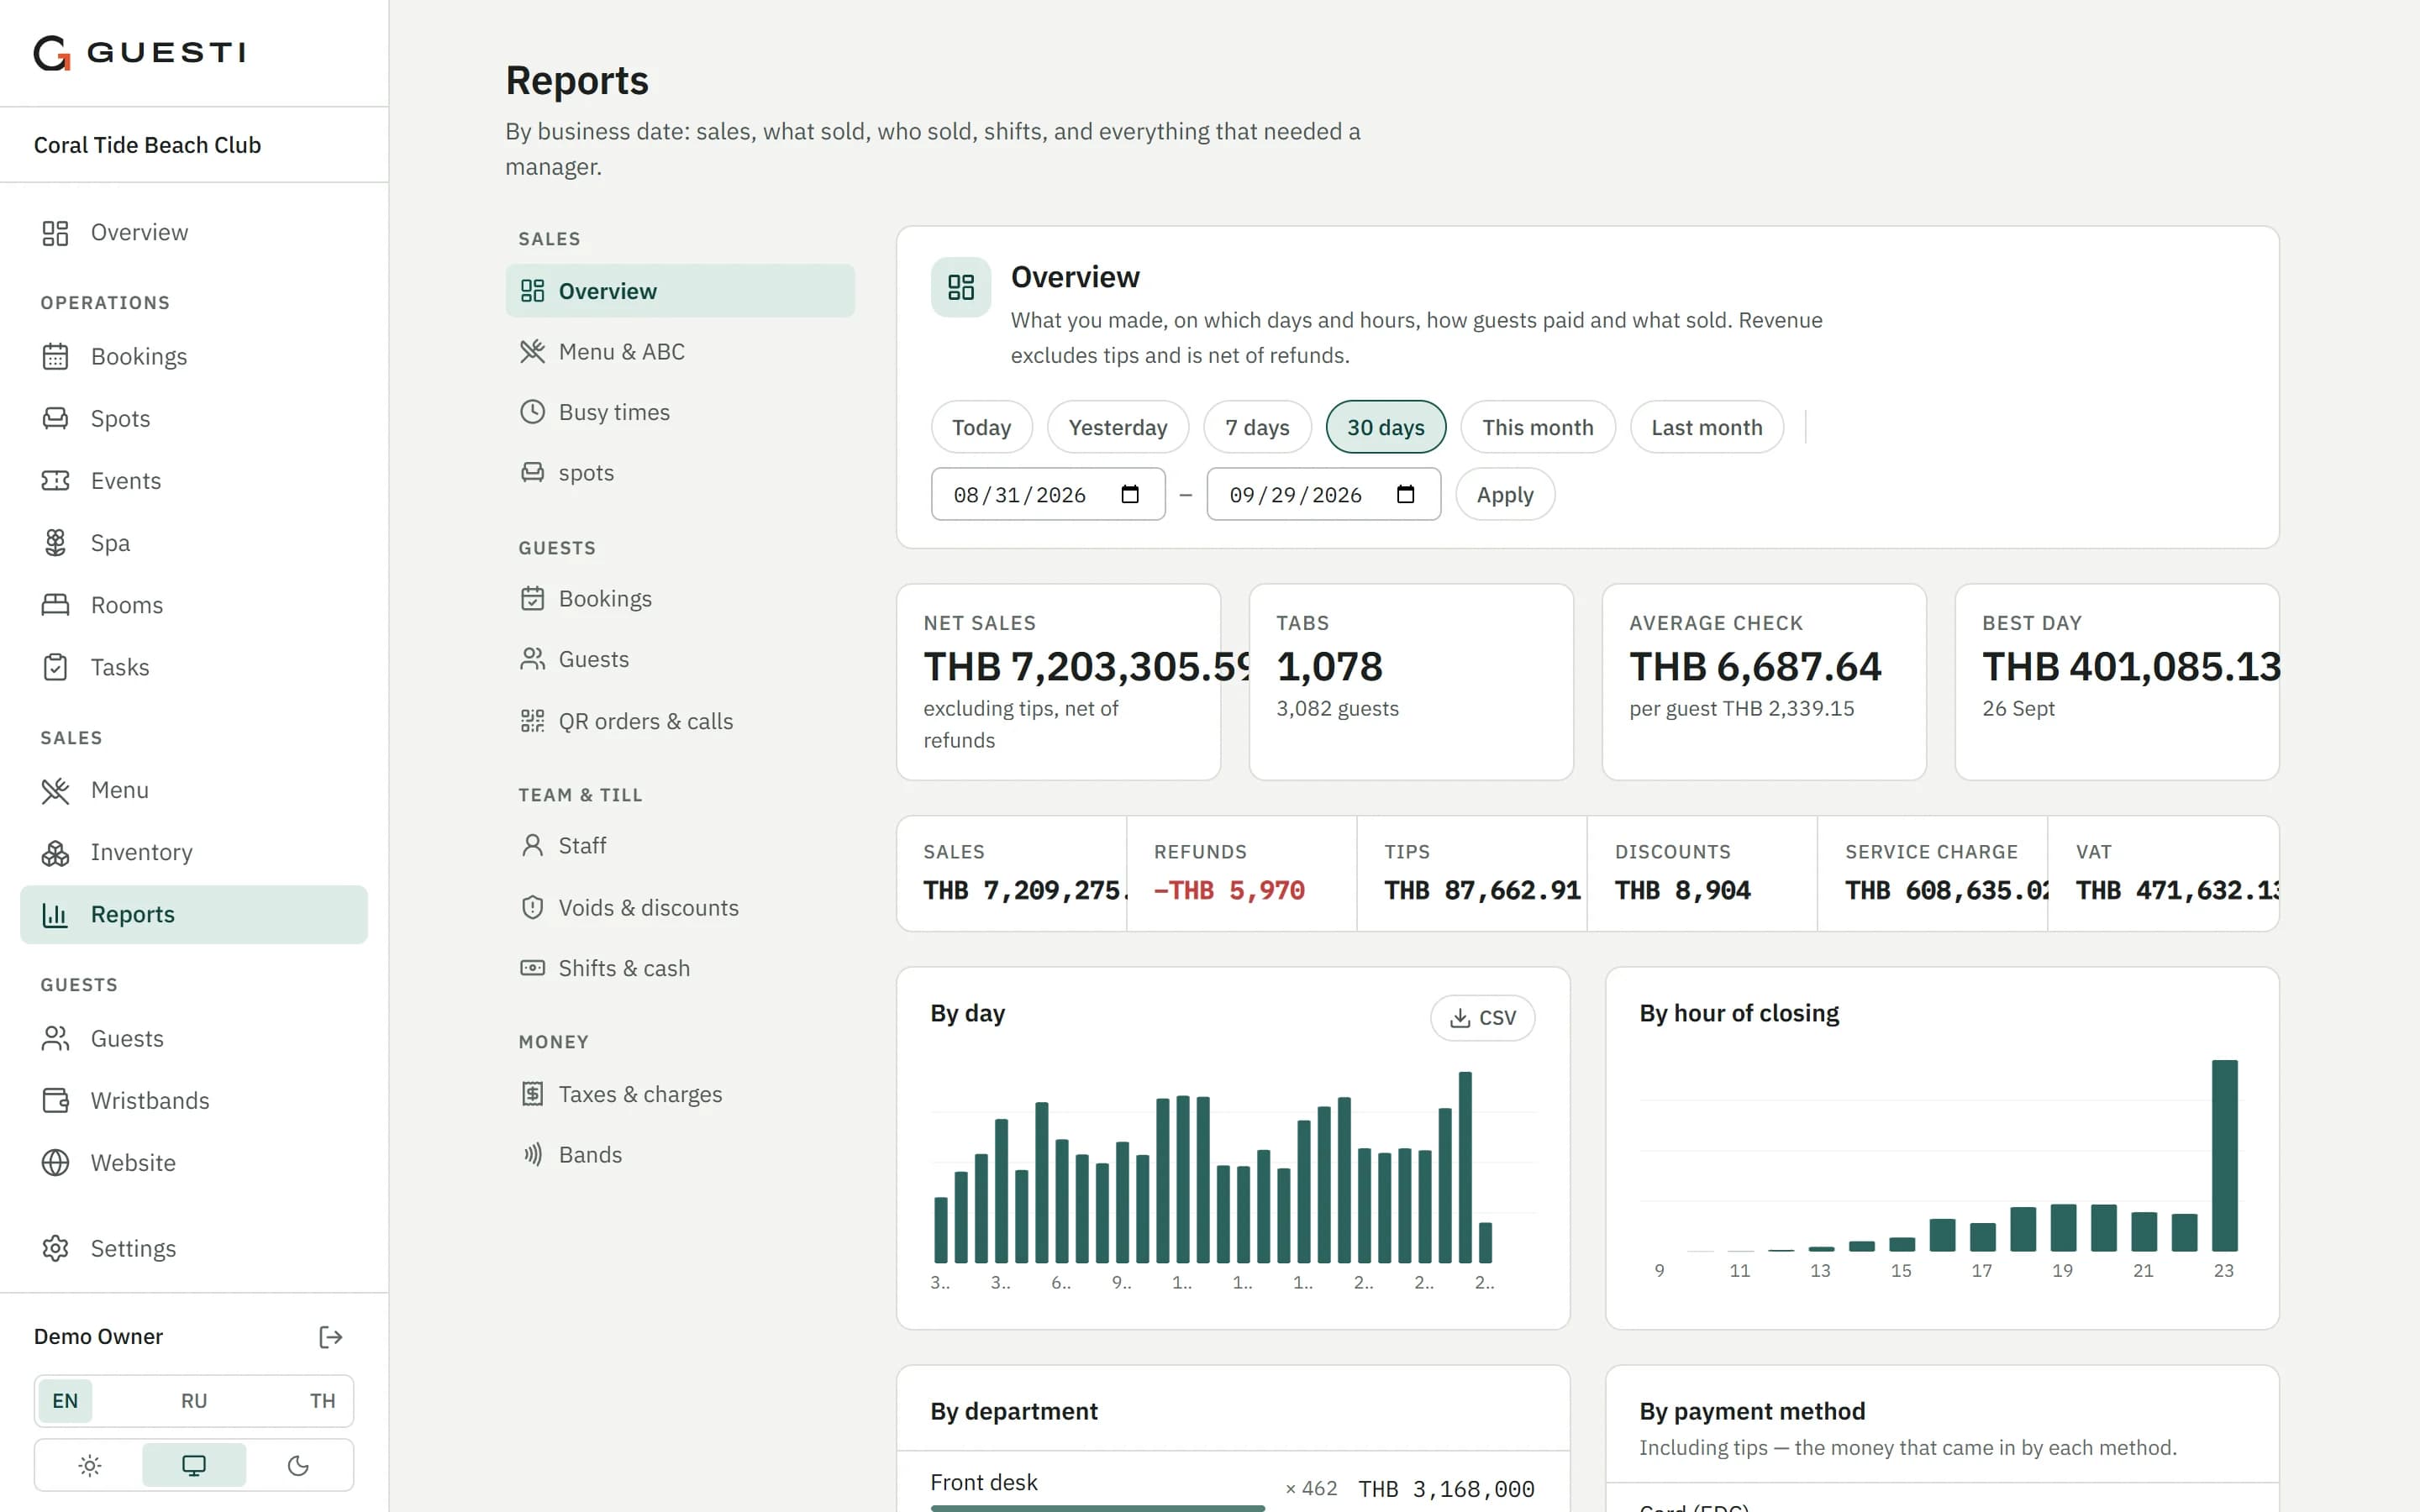
Task: Click the Wristbands wallet icon
Action: [55, 1100]
